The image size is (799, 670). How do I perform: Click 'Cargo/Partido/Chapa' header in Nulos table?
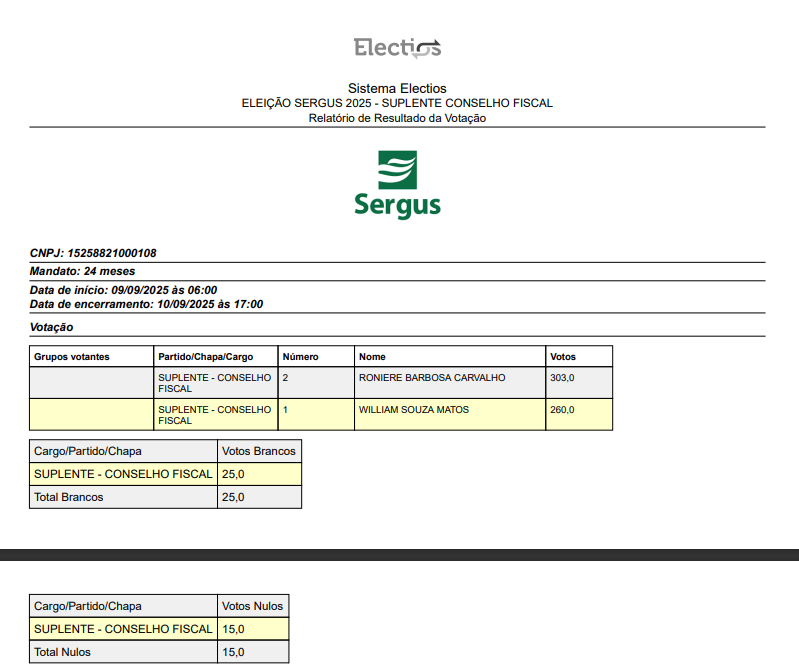pos(123,606)
